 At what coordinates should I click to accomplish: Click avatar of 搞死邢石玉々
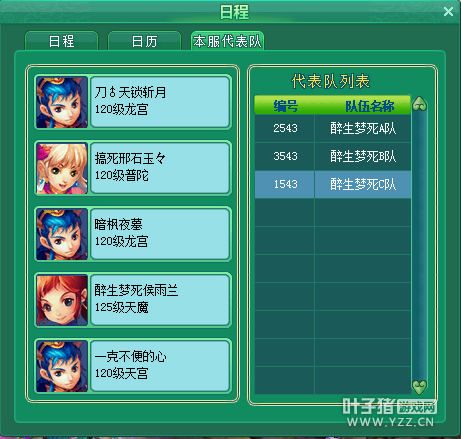pyautogui.click(x=62, y=168)
